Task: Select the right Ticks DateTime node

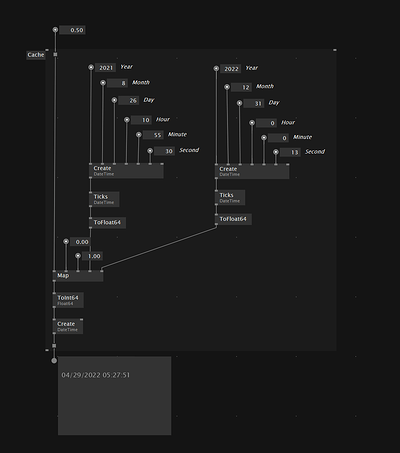Action: coord(230,197)
